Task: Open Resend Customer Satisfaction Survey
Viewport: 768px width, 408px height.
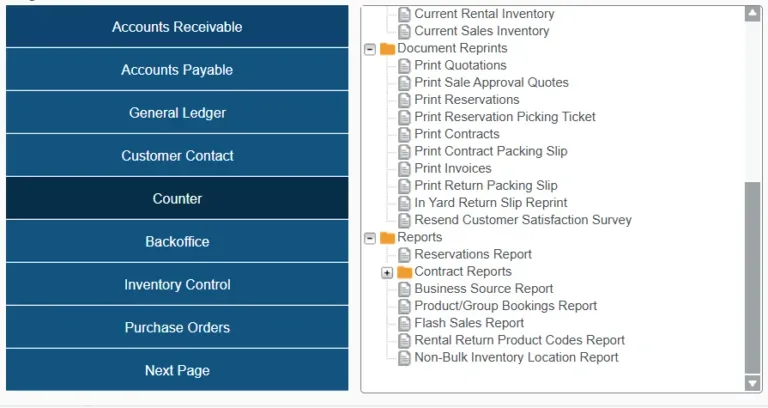Action: pos(522,220)
